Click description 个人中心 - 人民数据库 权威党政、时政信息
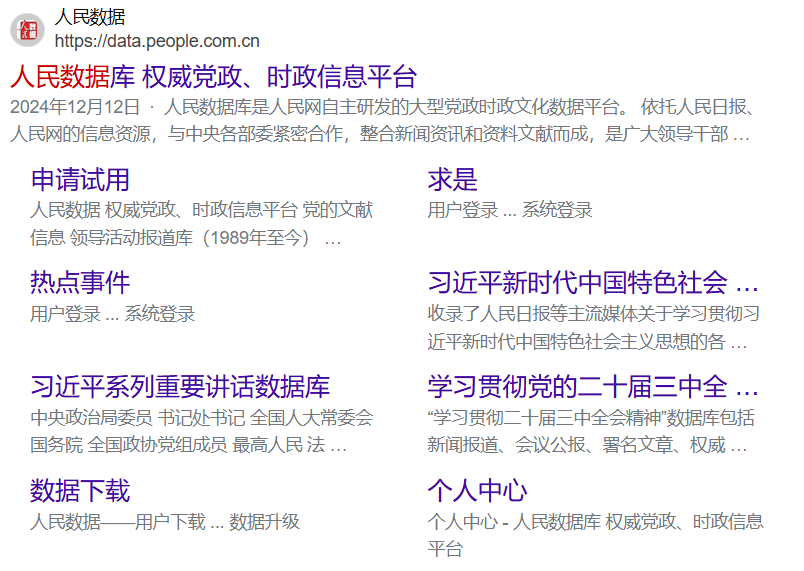 pyautogui.click(x=595, y=522)
